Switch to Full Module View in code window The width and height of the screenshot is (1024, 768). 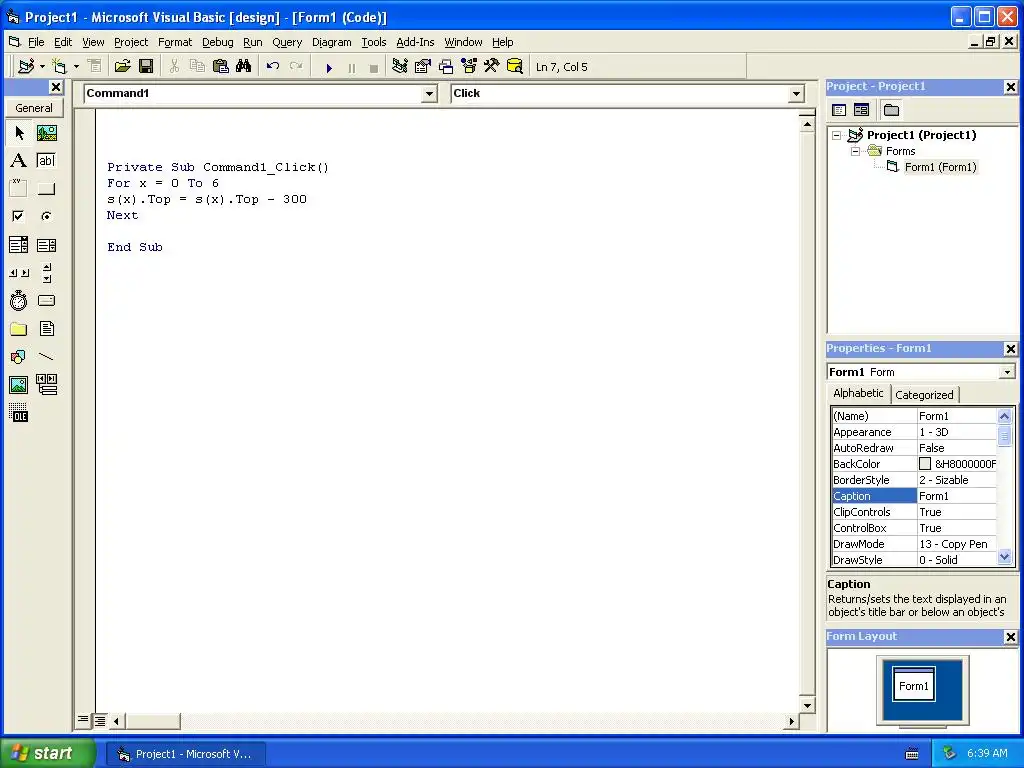click(99, 721)
